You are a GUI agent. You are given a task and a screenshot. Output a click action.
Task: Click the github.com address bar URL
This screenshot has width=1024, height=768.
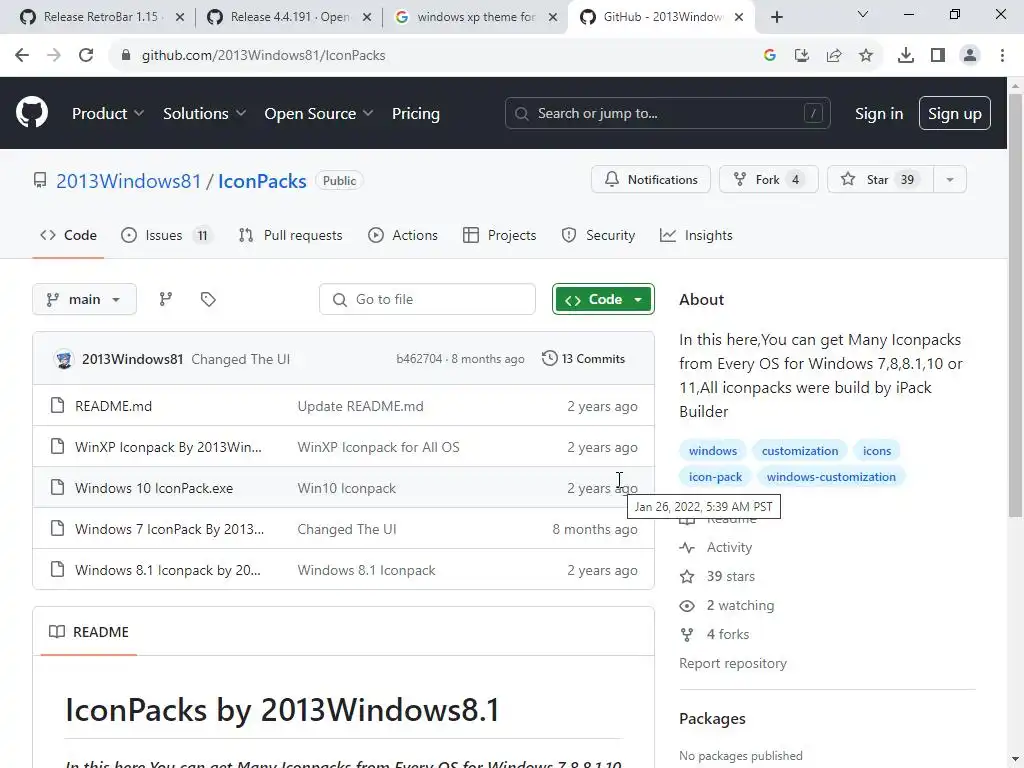click(263, 56)
